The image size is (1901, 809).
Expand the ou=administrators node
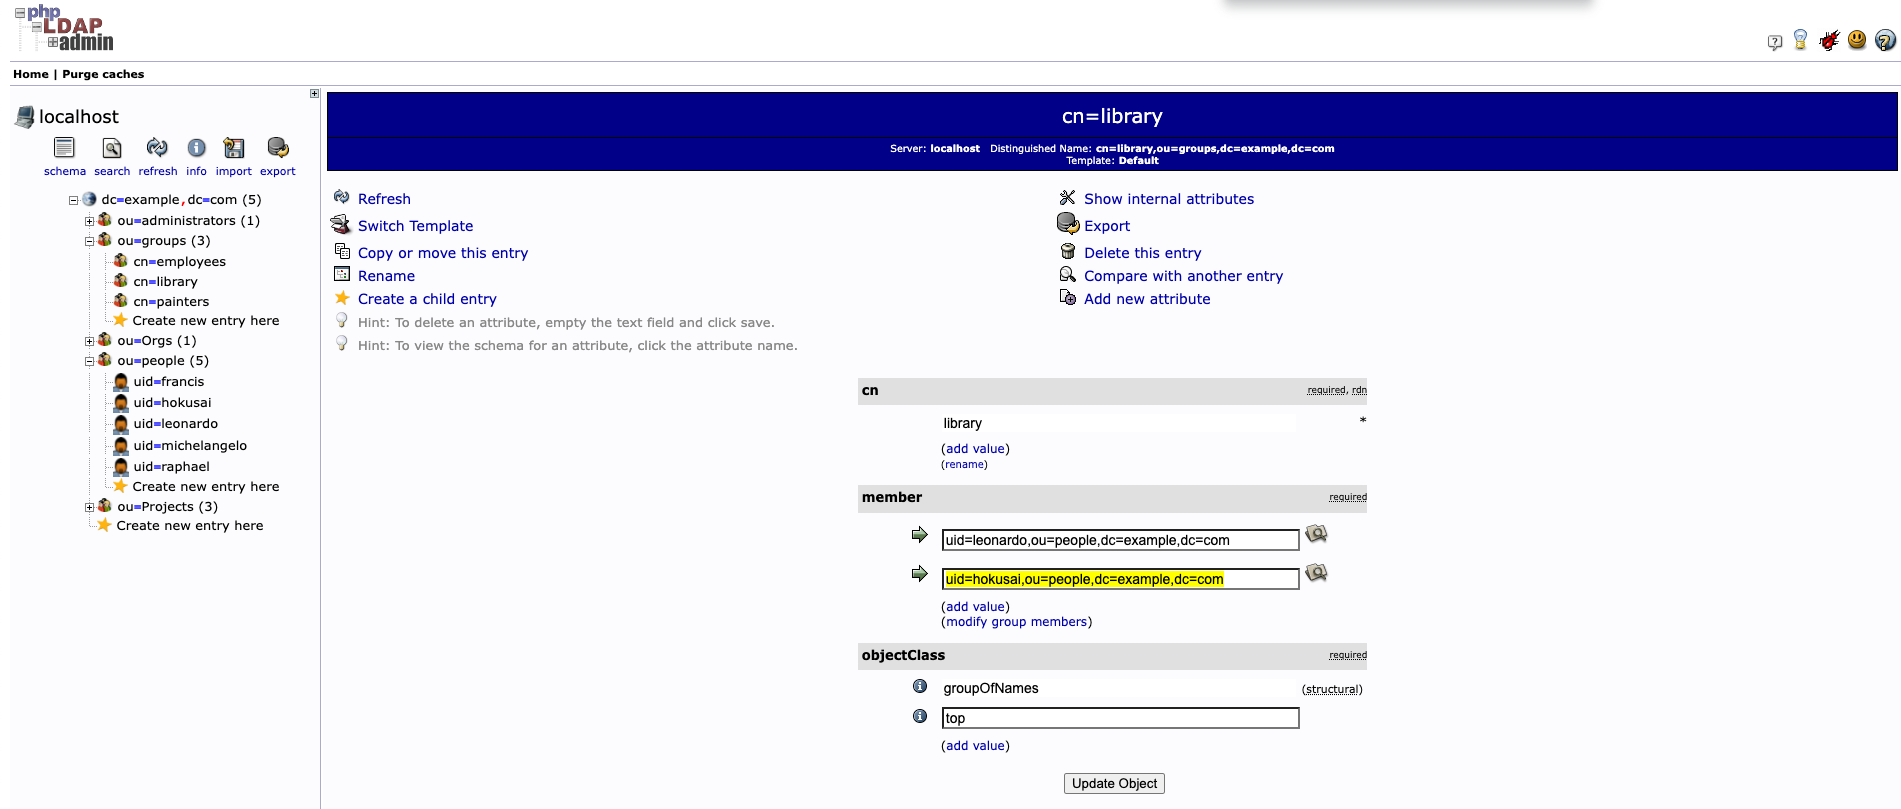click(89, 221)
